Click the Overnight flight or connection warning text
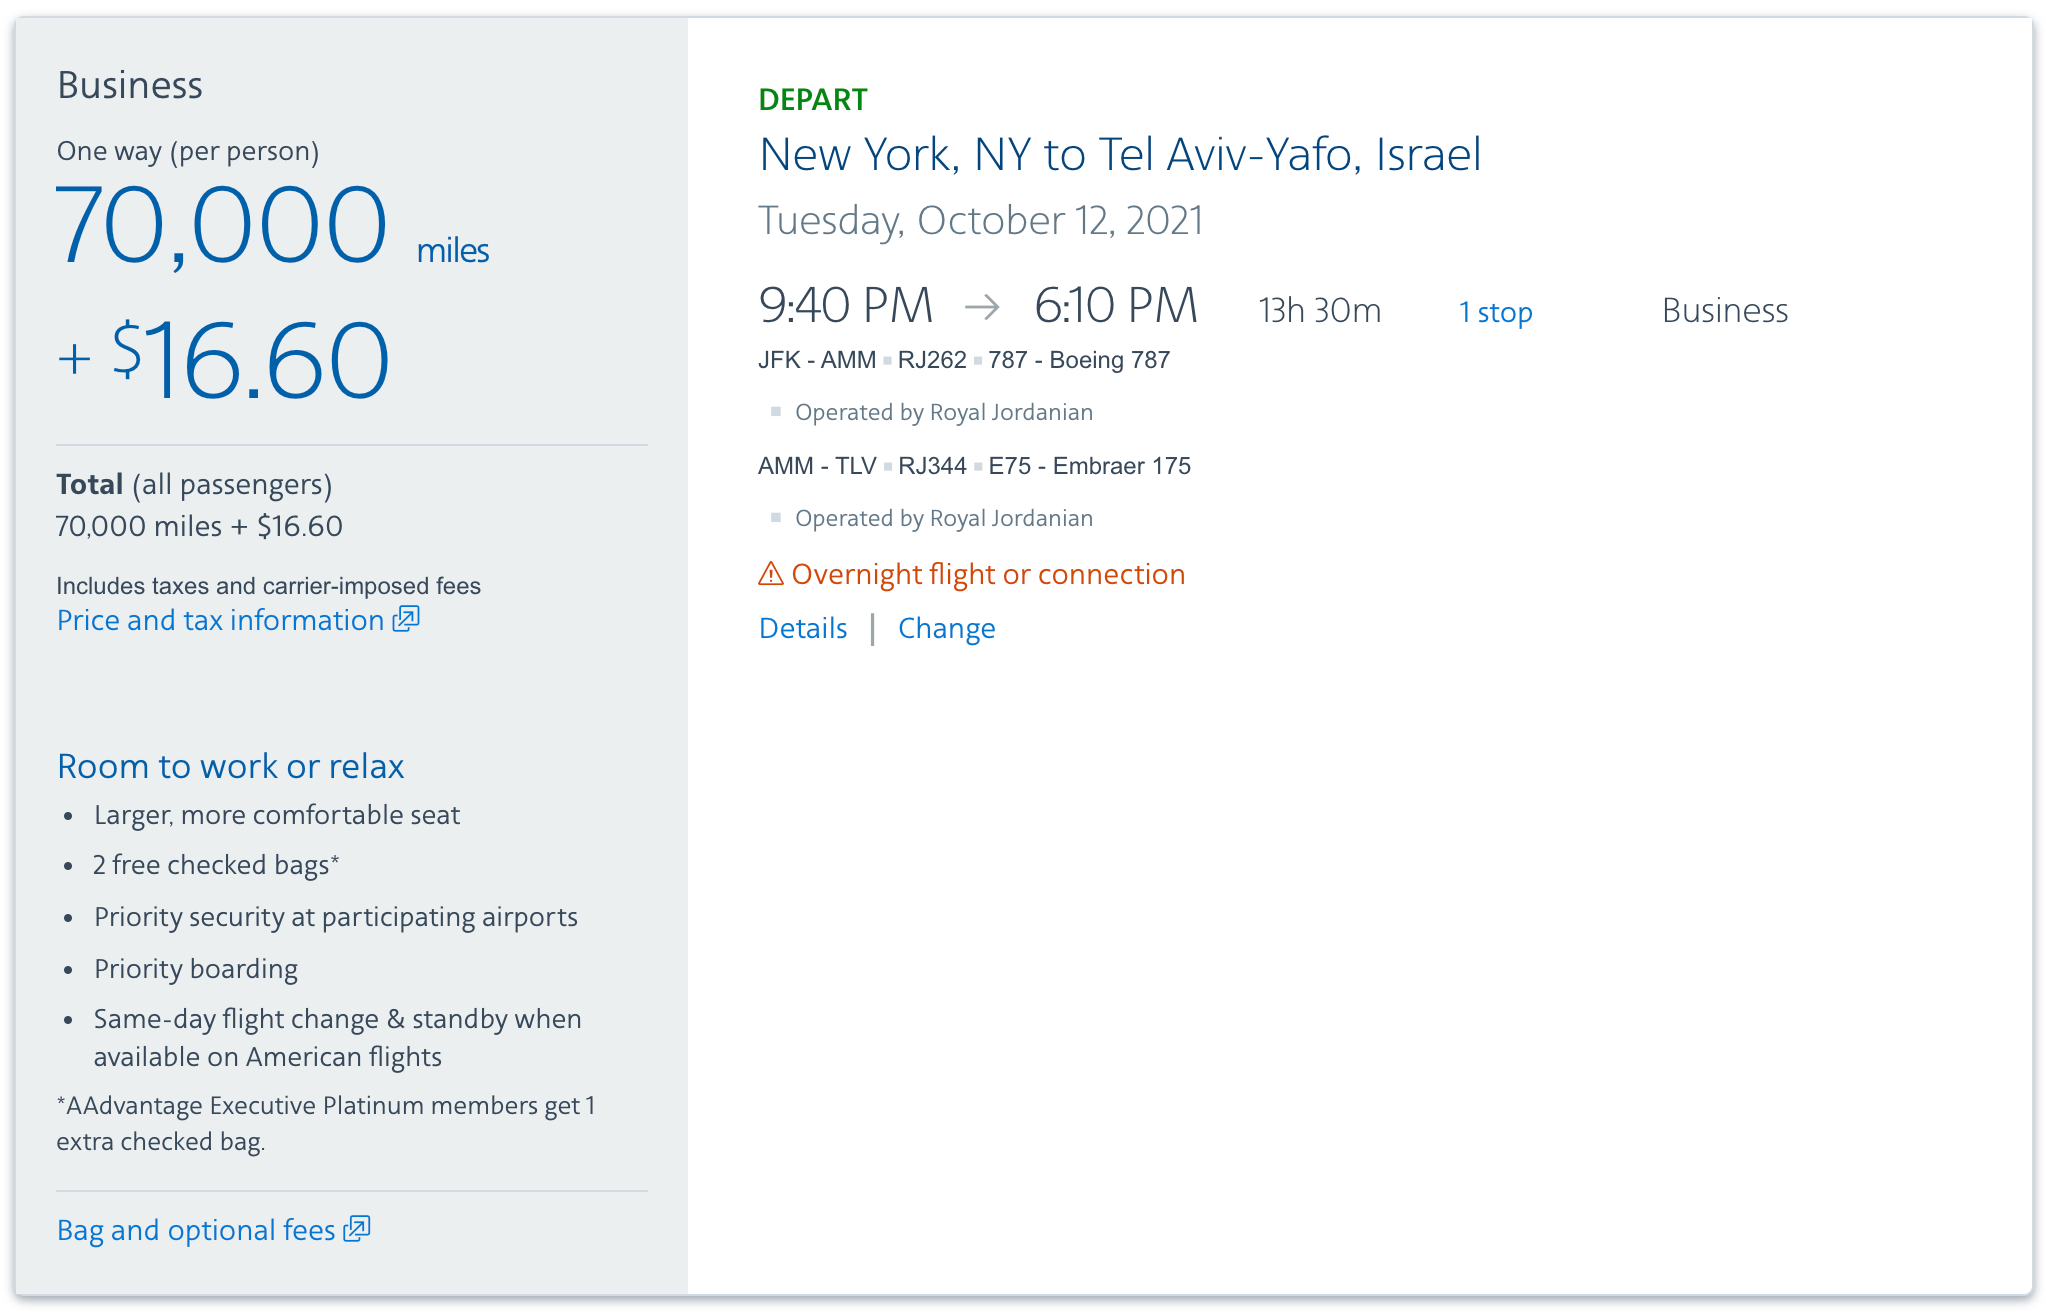Screen dimensions: 2046x1314 coord(988,574)
